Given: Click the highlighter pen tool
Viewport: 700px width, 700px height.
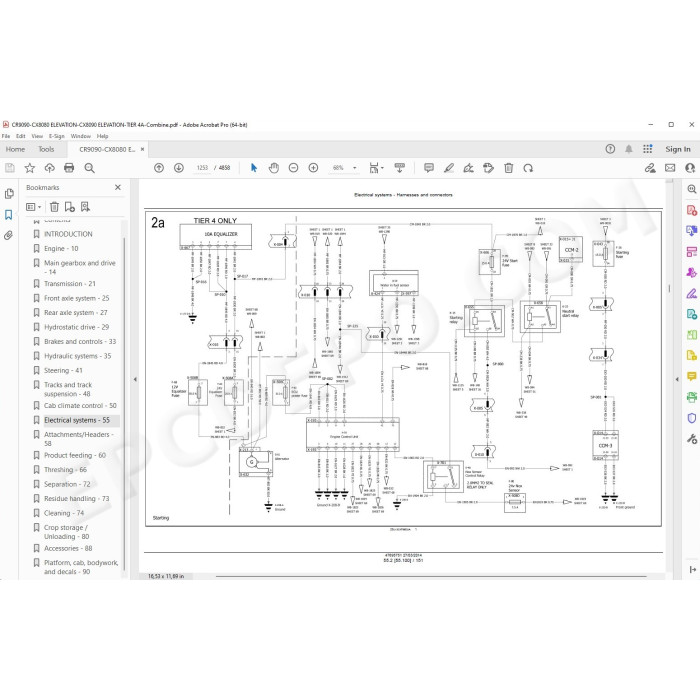Looking at the screenshot, I should 449,168.
